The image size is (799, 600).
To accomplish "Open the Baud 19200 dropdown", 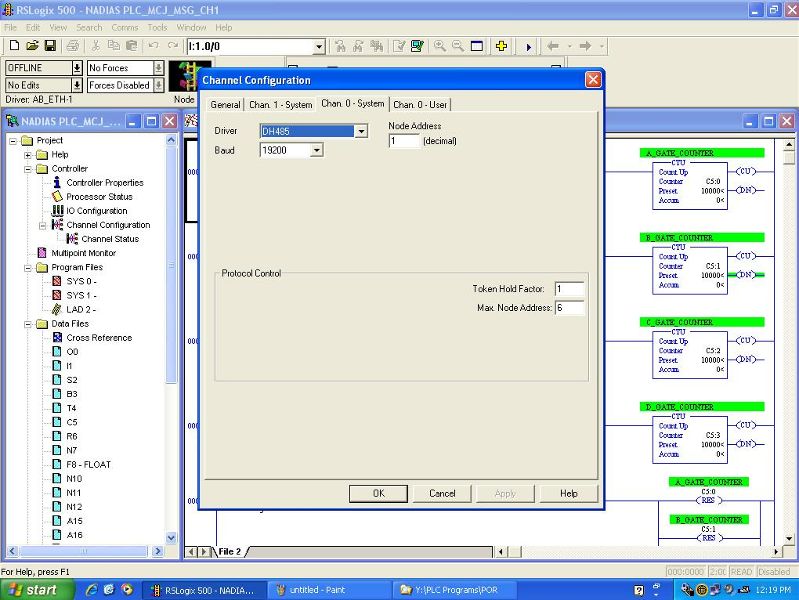I will coord(316,150).
